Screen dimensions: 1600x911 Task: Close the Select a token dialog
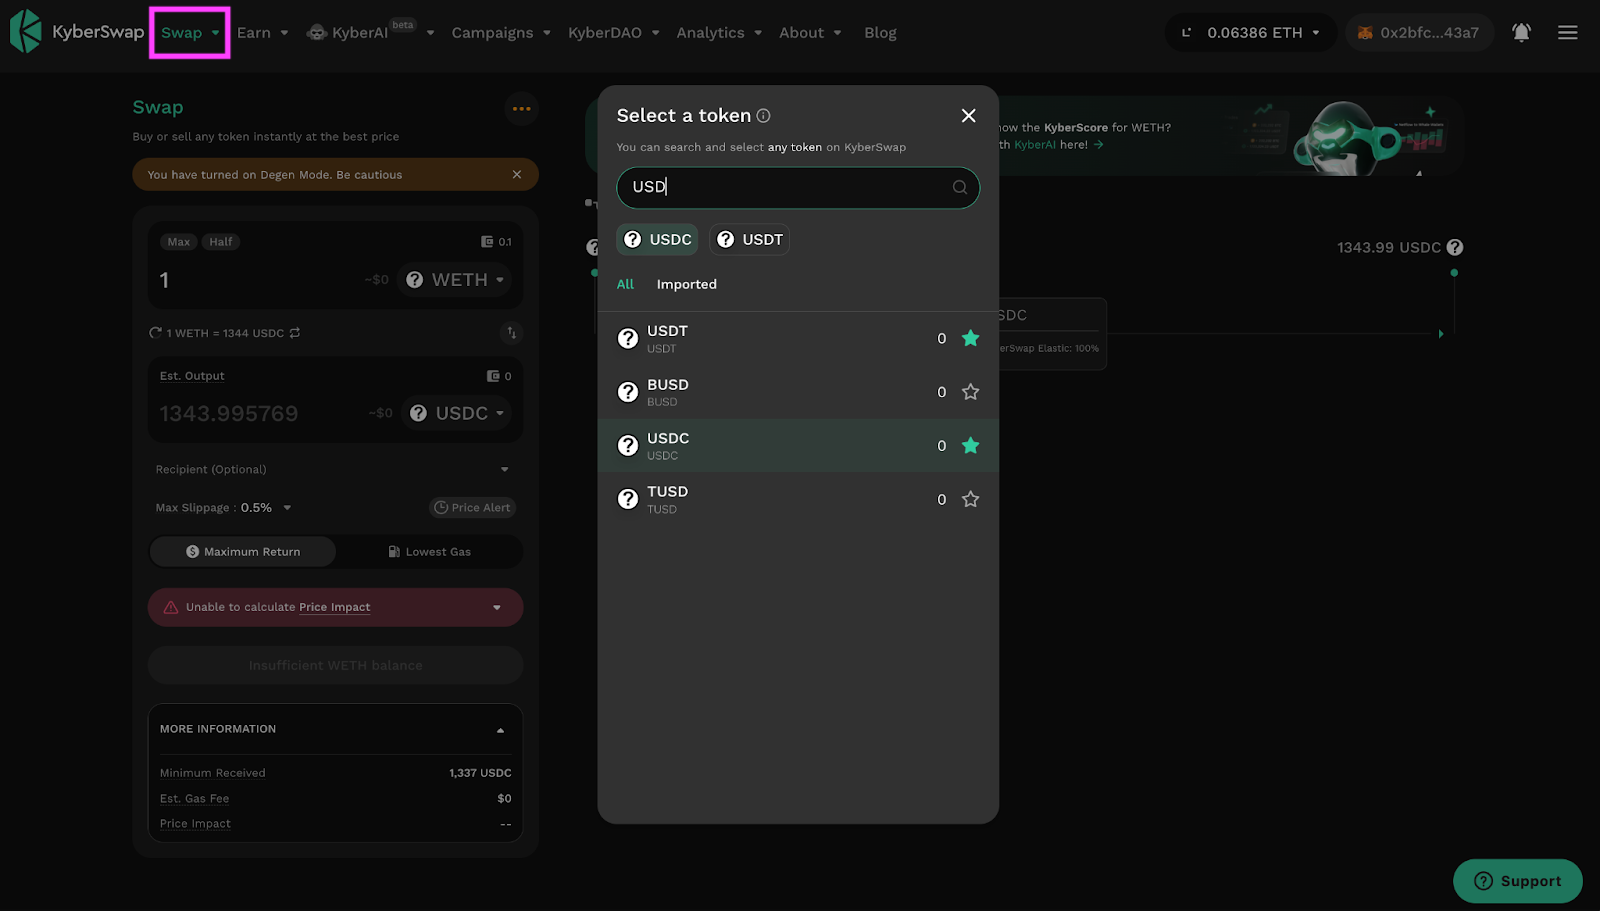[x=968, y=116]
